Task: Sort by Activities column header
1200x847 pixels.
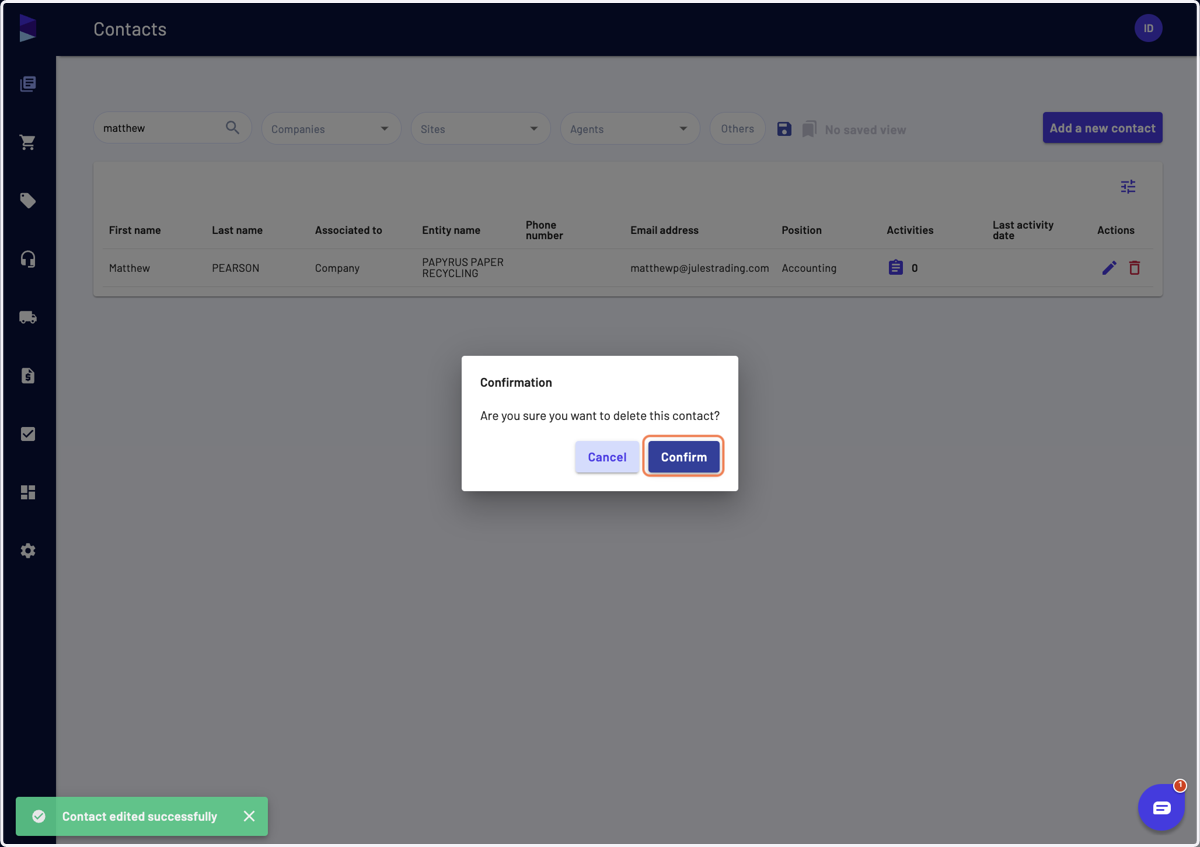Action: pos(910,230)
